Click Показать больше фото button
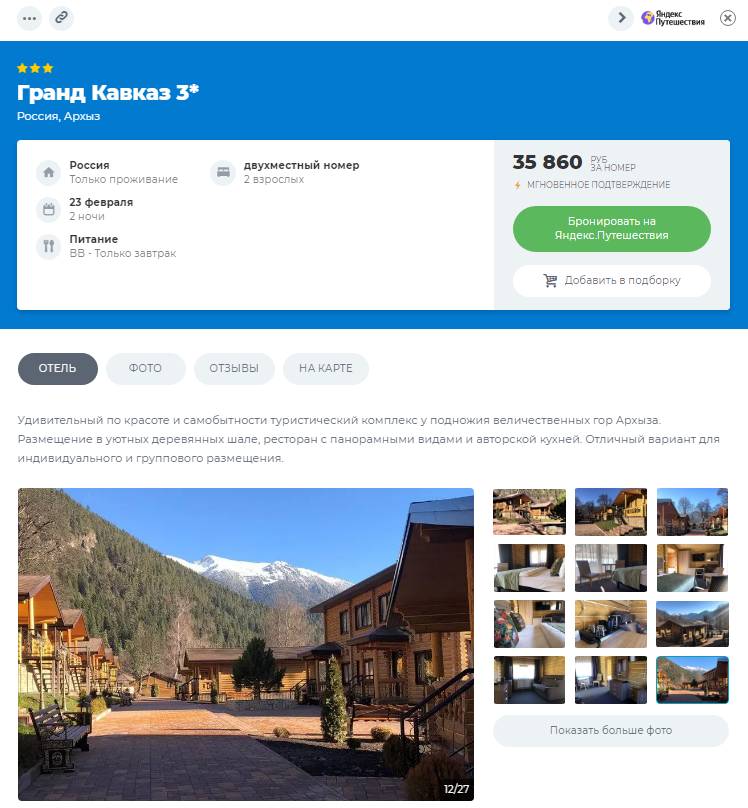The height and width of the screenshot is (808, 748). [x=610, y=731]
